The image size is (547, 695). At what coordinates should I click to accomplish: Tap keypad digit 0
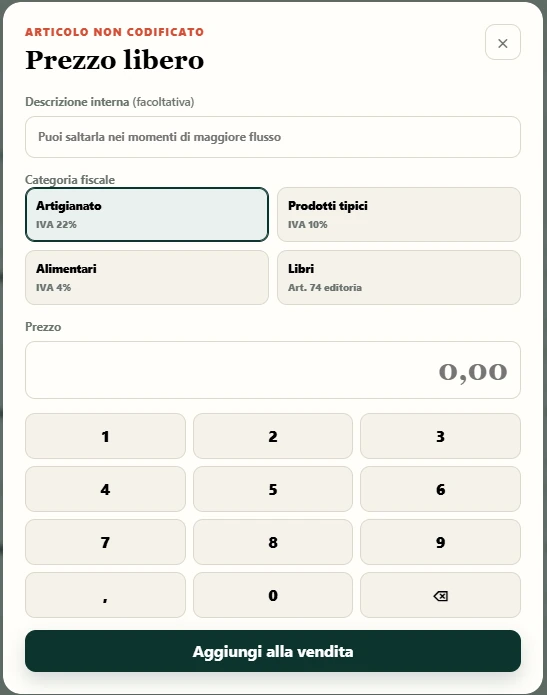pyautogui.click(x=273, y=595)
